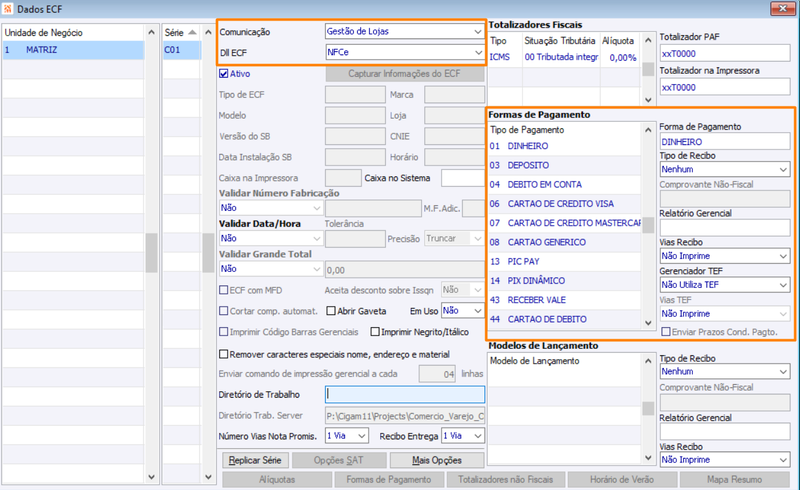800x490 pixels.
Task: Select payment type 03 DEPOSITO
Action: coord(564,165)
